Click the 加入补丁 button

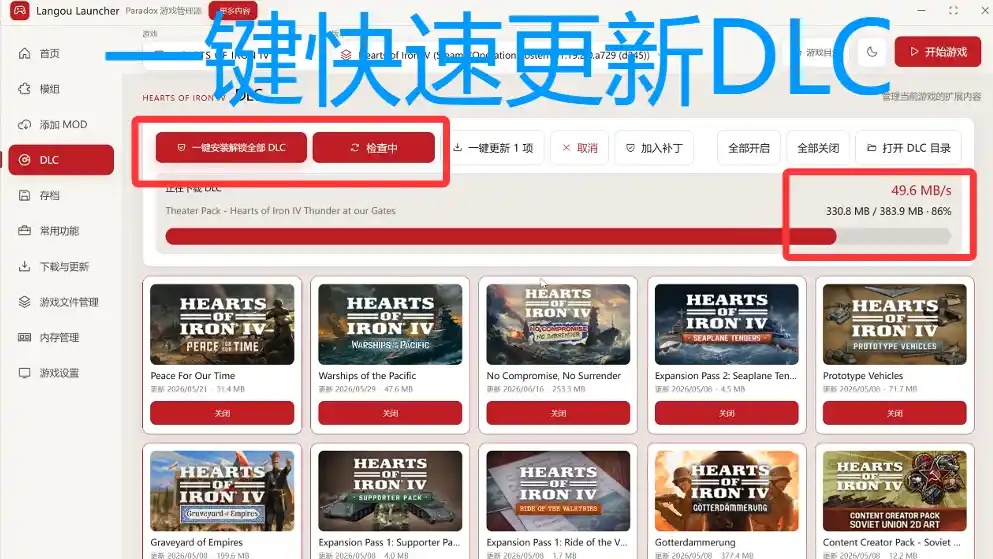(x=654, y=148)
